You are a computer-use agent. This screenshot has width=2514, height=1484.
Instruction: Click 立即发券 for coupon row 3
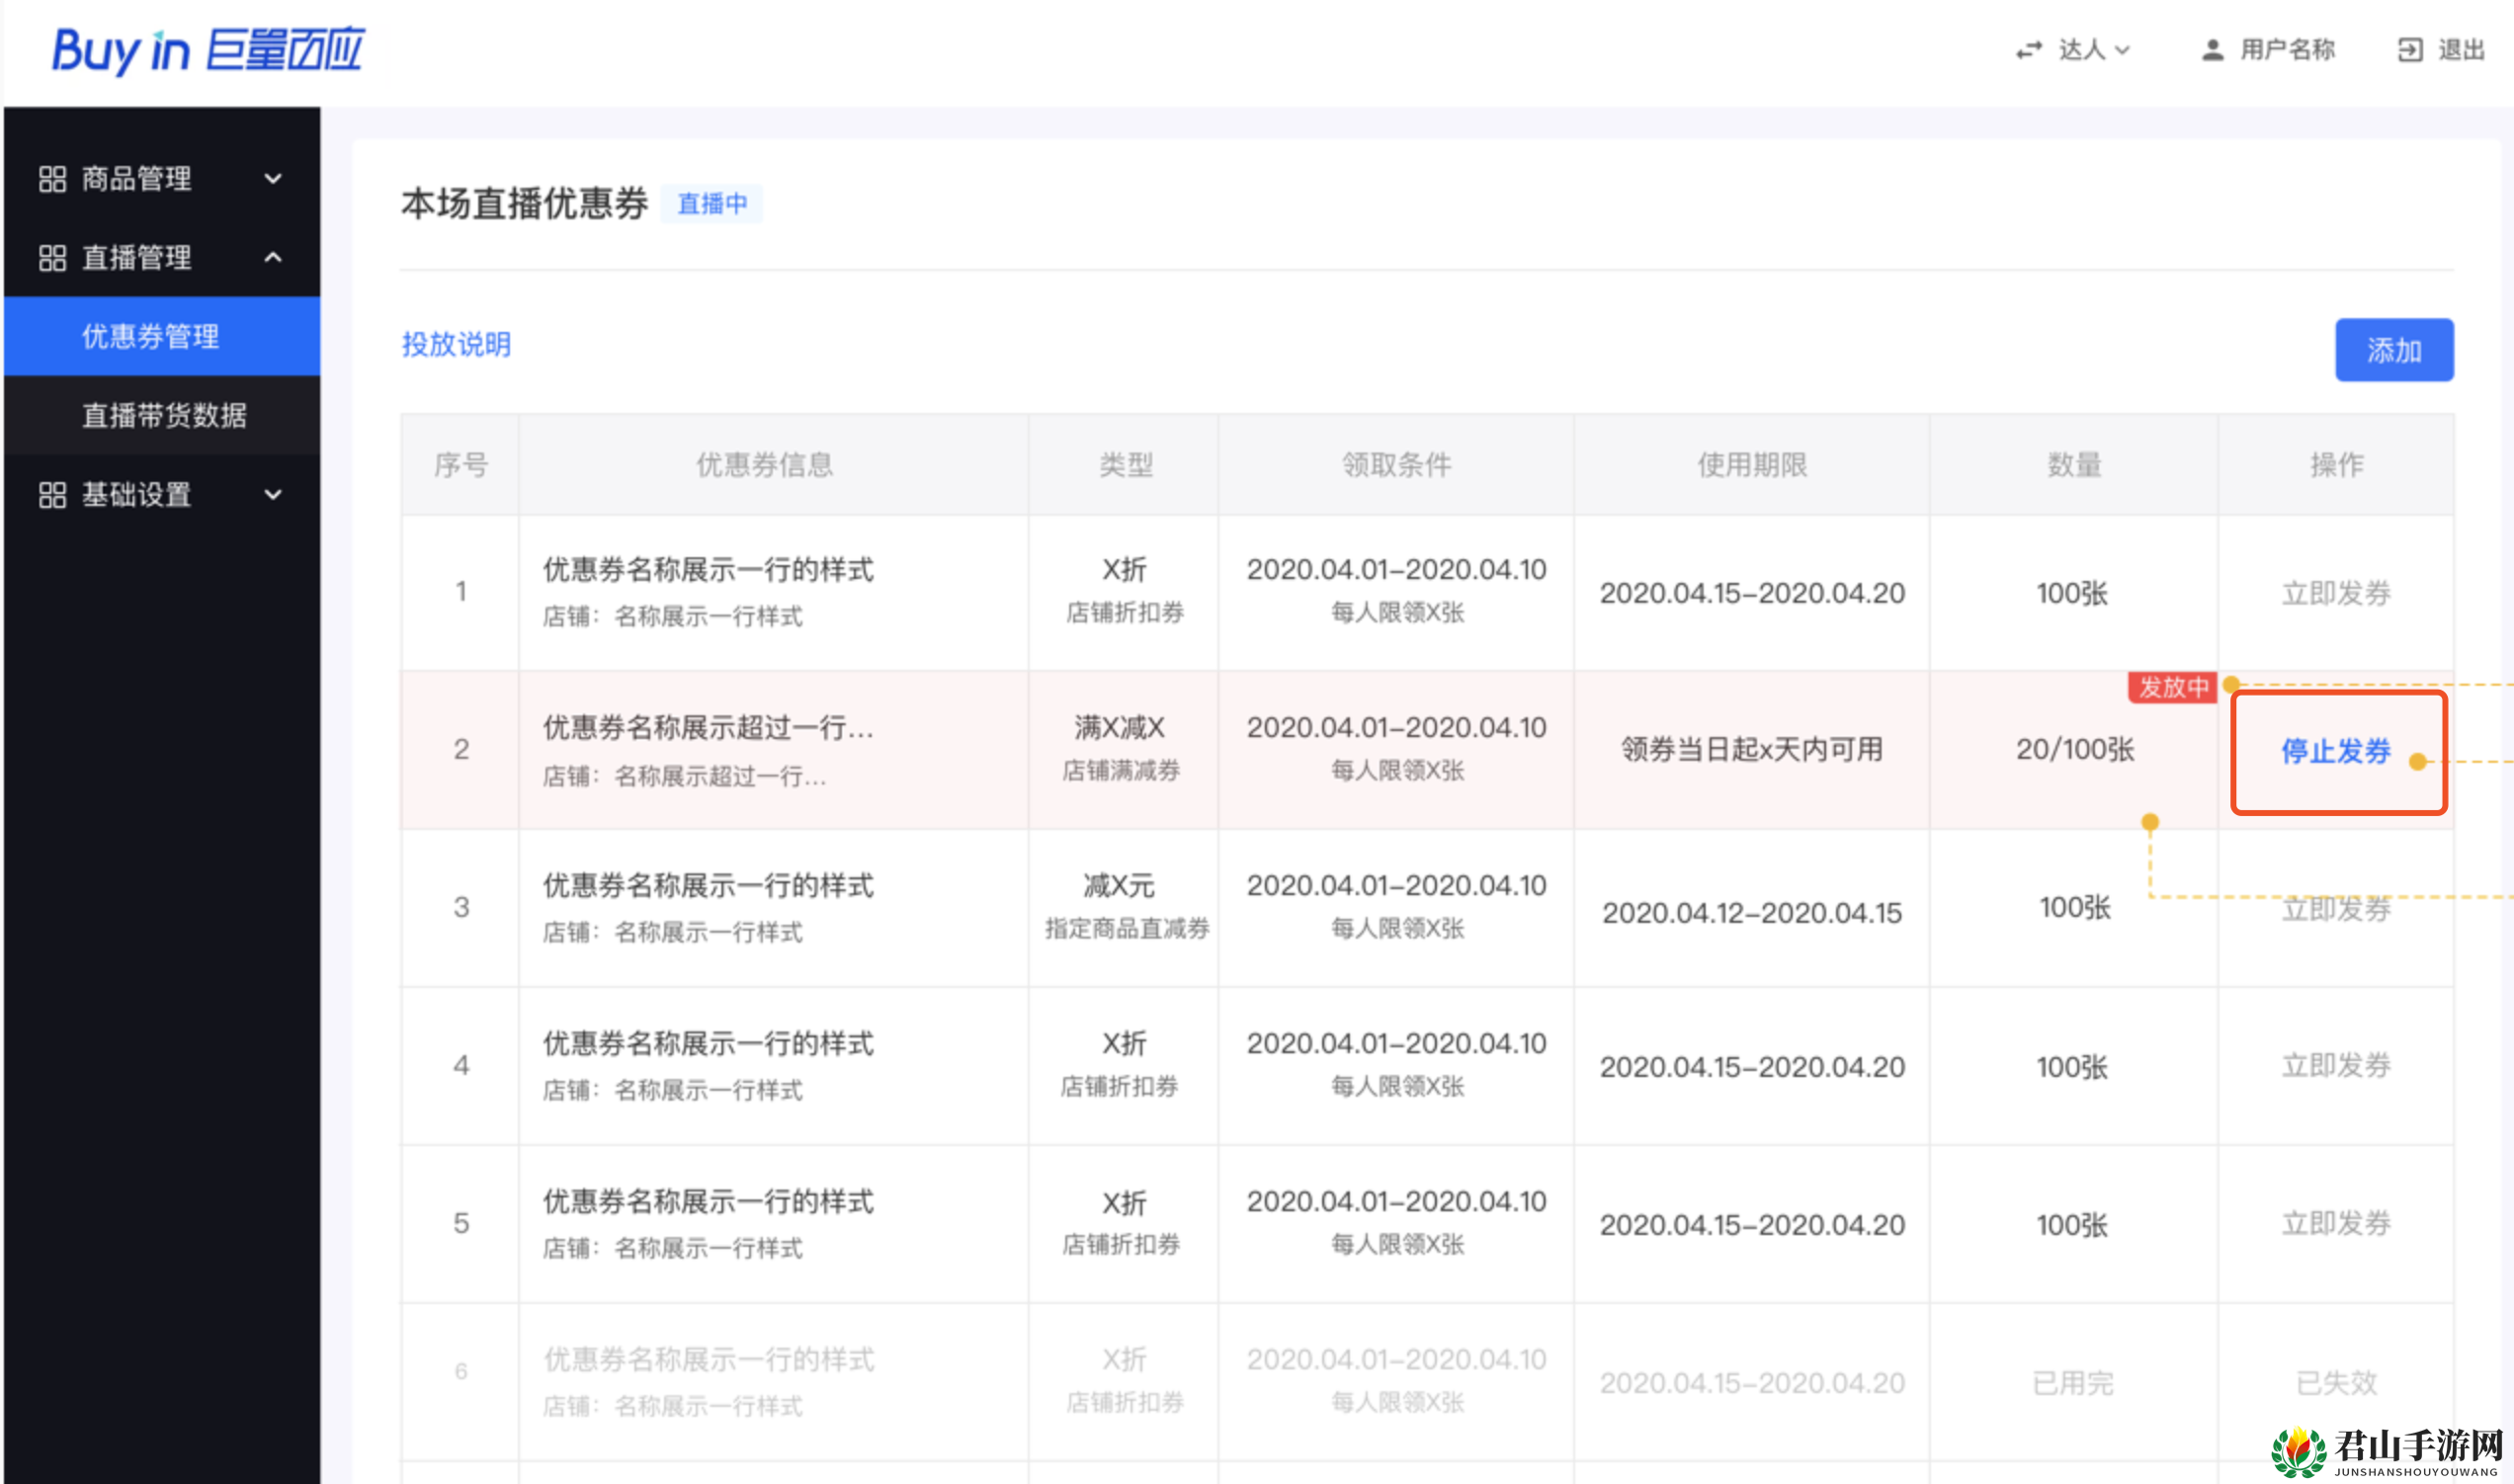(2336, 909)
